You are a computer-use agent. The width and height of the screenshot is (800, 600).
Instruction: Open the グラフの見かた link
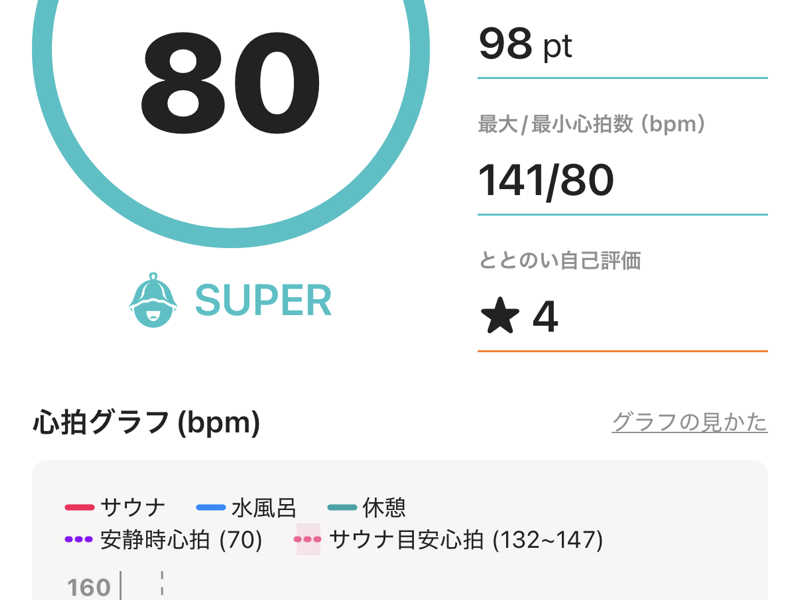point(689,422)
